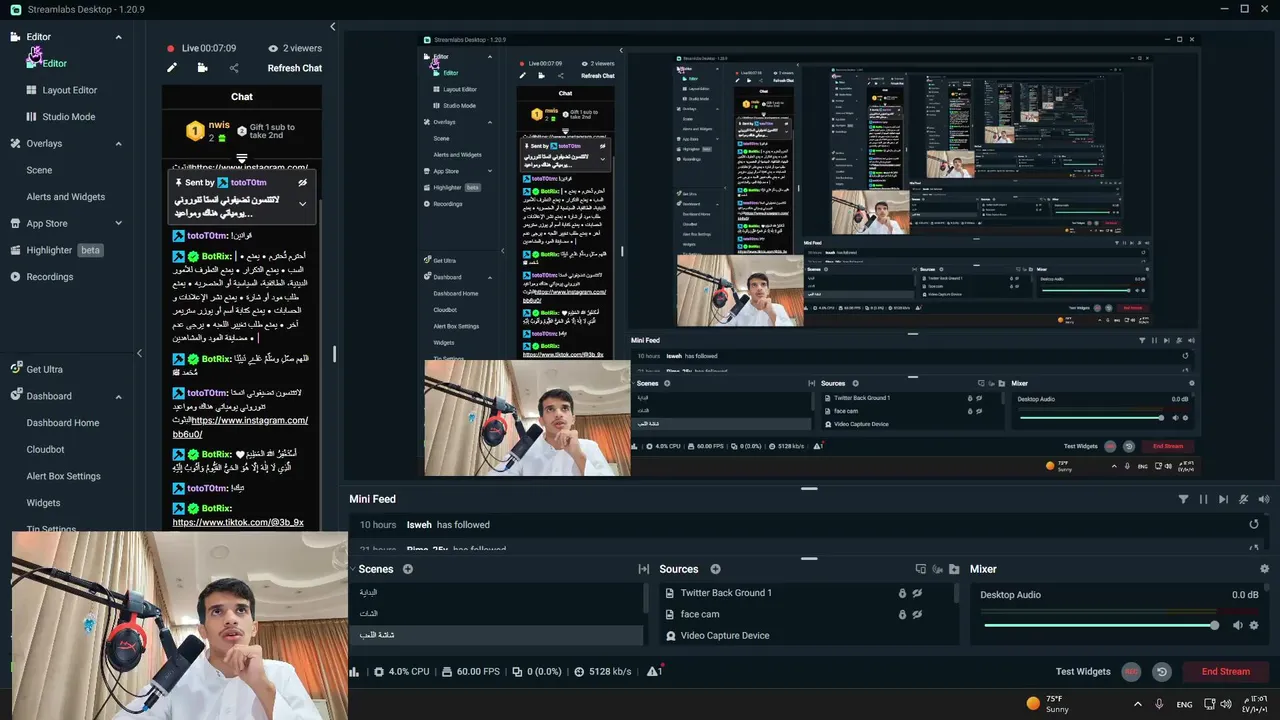Click ENG language indicator in taskbar

(1184, 704)
